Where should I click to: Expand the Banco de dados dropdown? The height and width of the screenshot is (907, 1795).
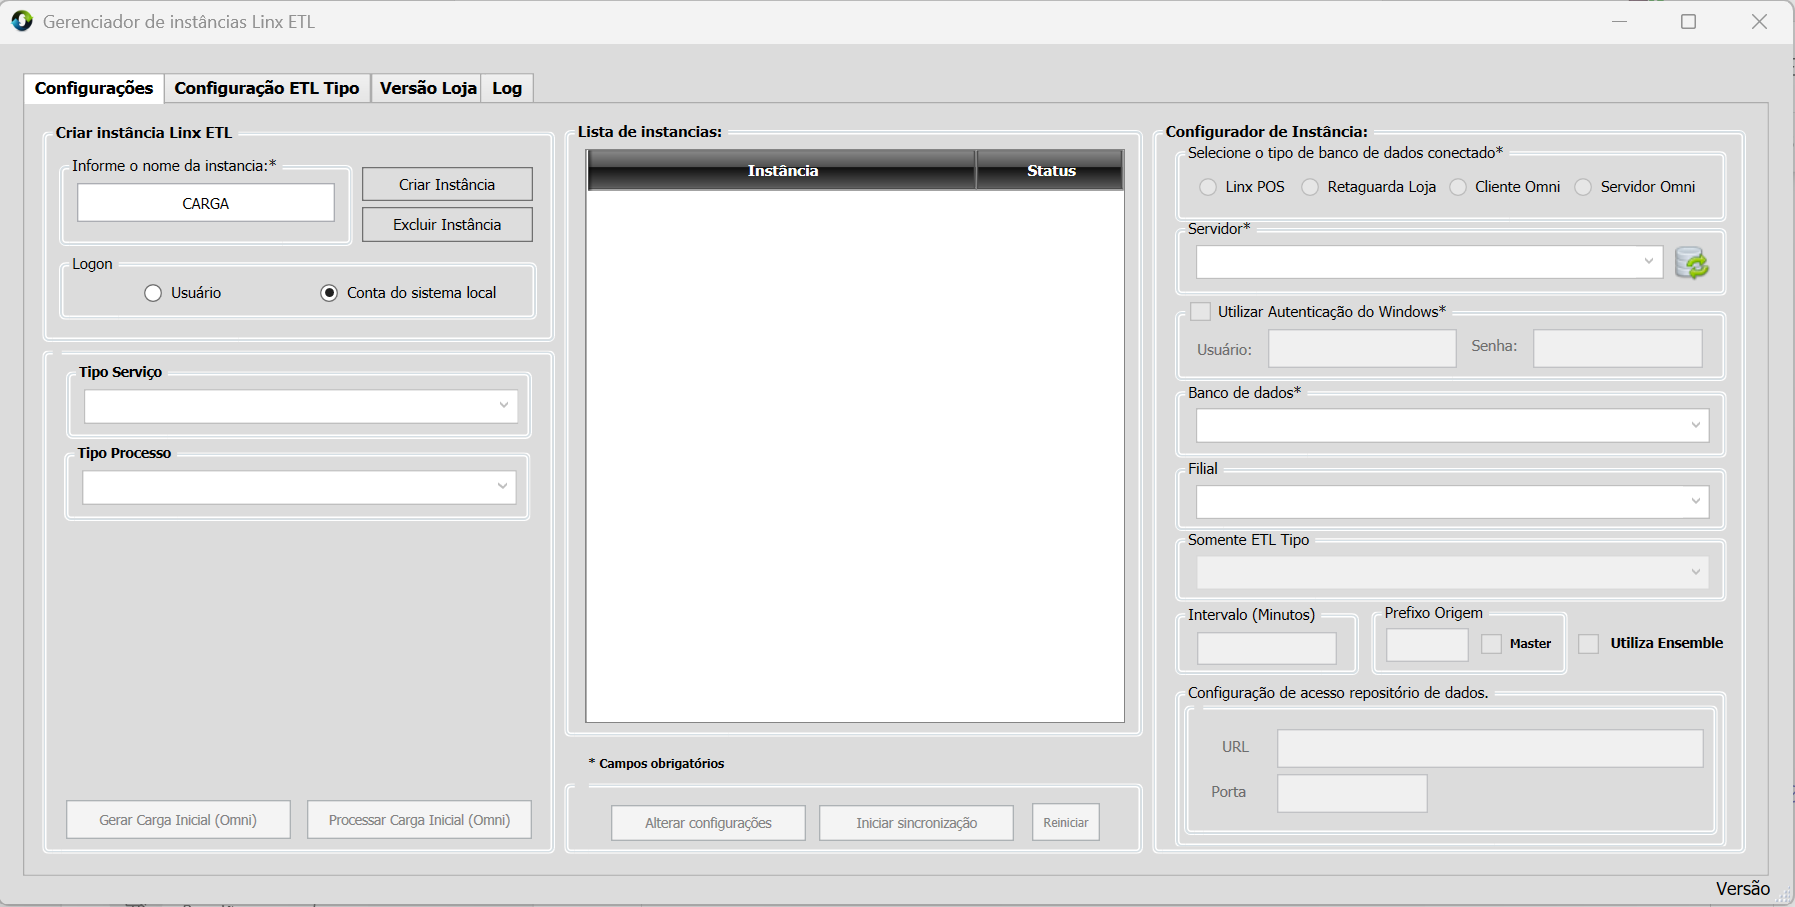click(1453, 426)
